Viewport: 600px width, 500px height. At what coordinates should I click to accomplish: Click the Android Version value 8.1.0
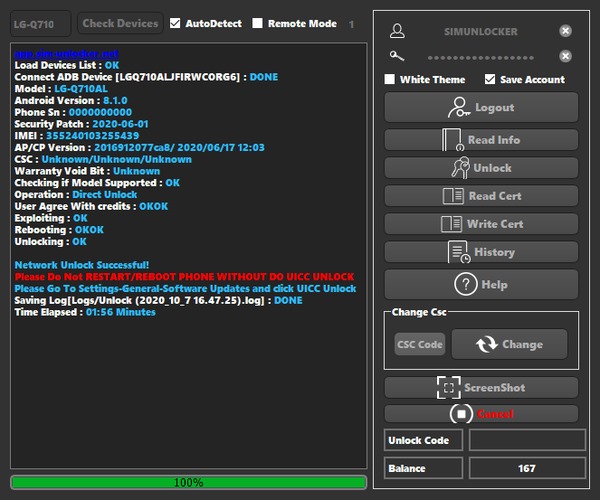115,101
